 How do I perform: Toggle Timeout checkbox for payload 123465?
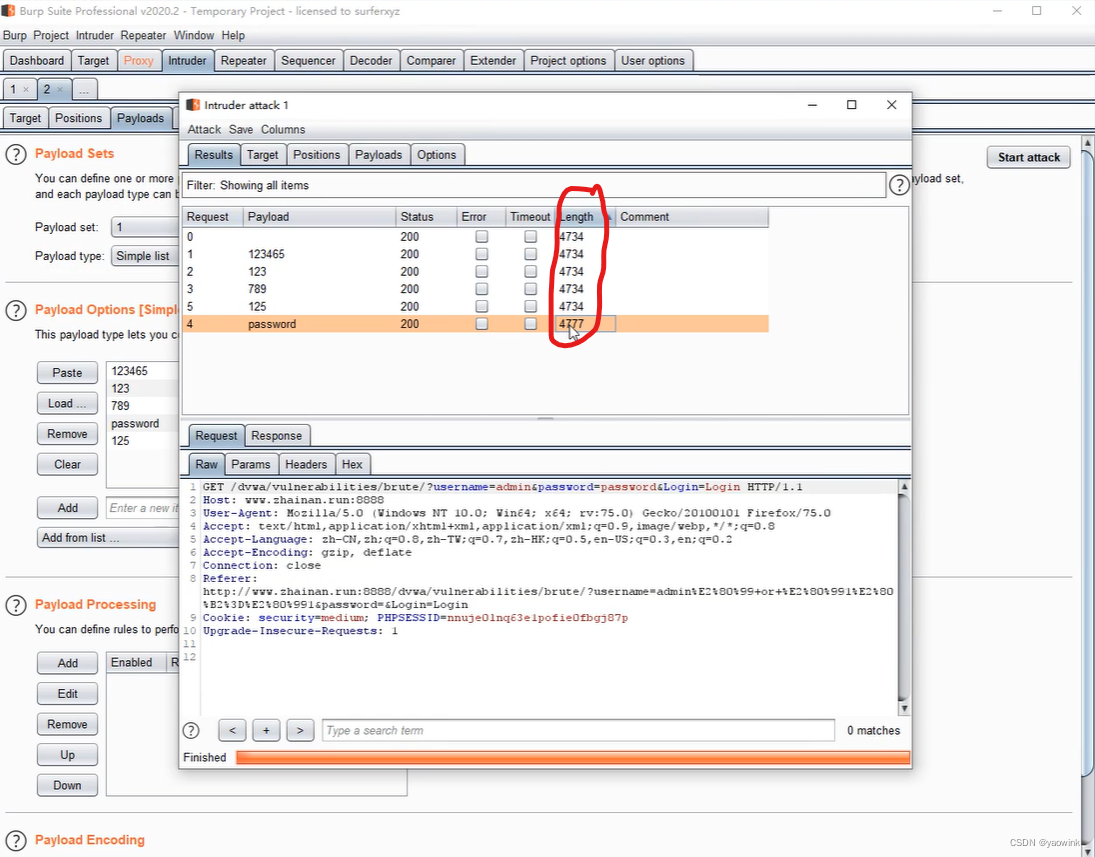click(531, 254)
